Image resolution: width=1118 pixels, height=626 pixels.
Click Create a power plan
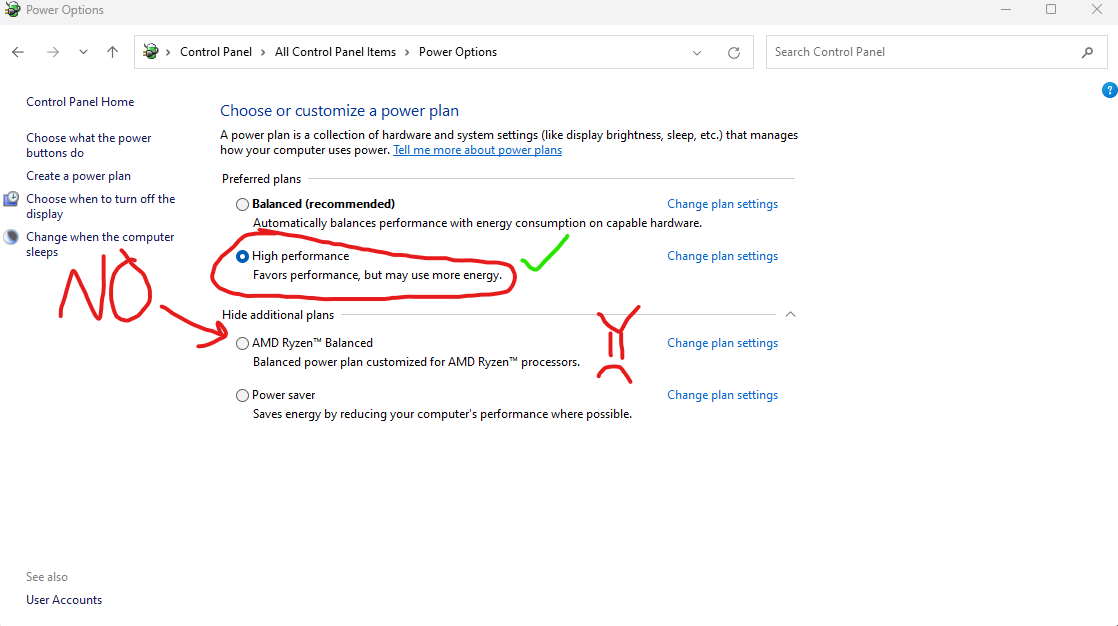click(x=78, y=176)
